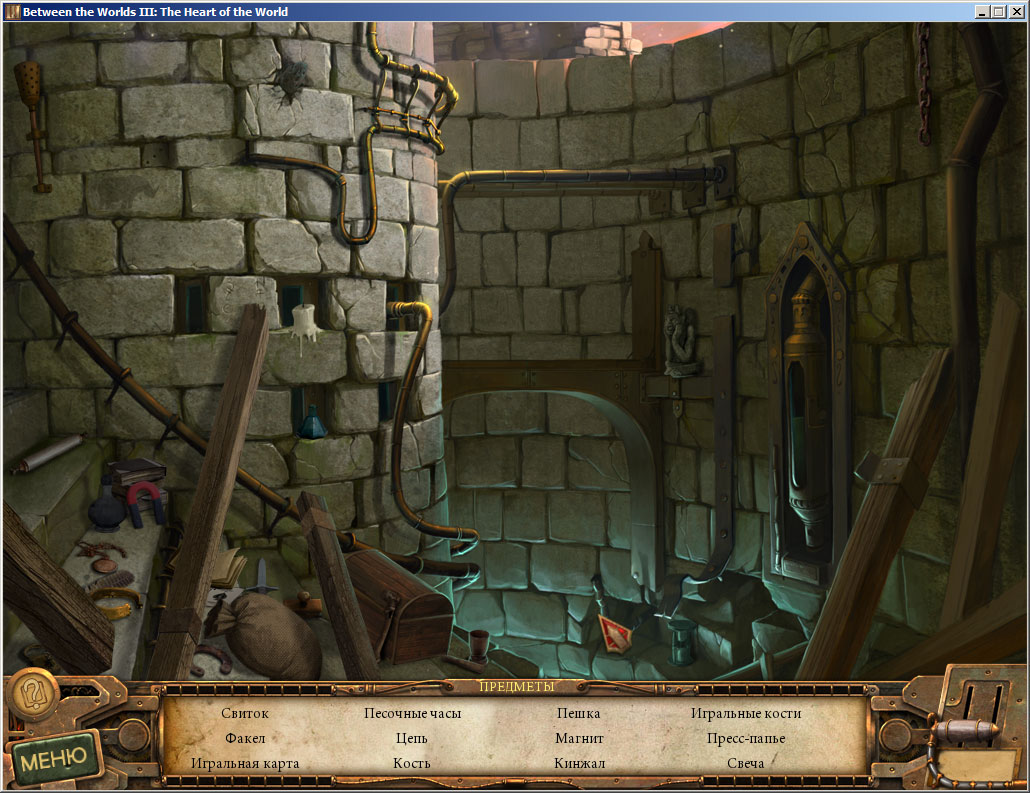Click the ПРЕДМЕТЫ panel header

[x=516, y=686]
